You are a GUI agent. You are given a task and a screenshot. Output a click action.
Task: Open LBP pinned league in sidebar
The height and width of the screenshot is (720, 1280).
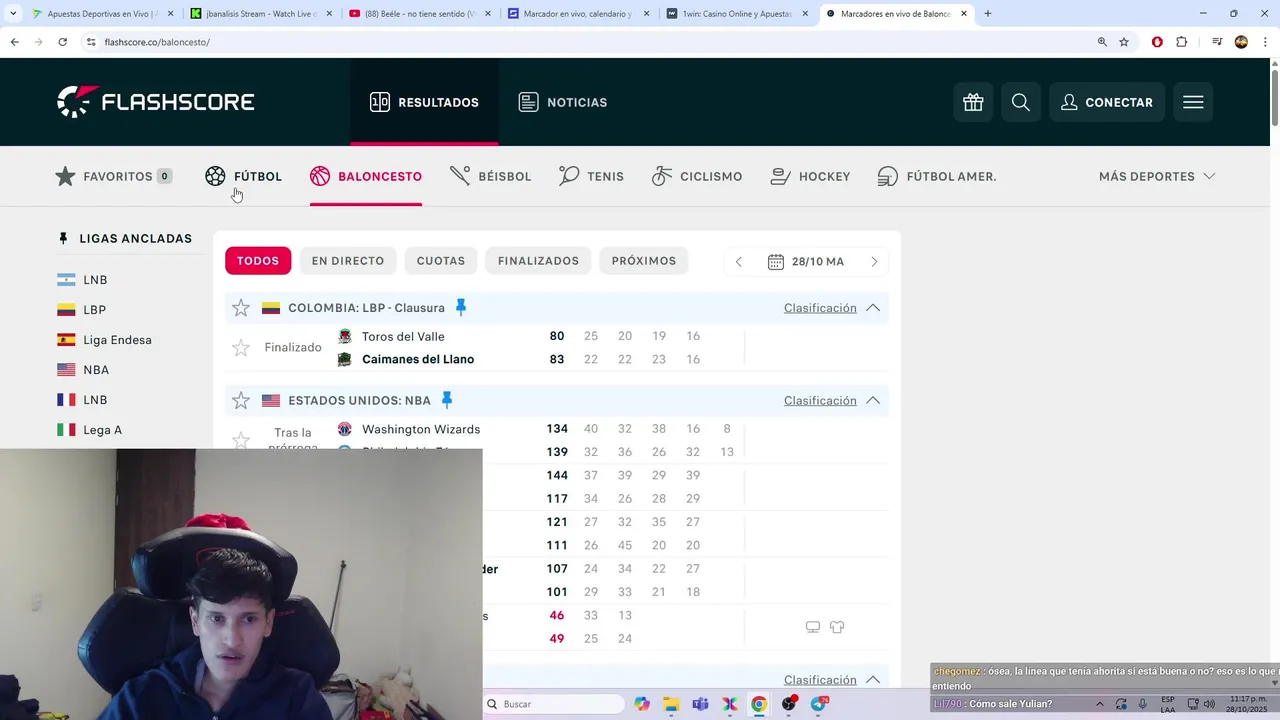pyautogui.click(x=95, y=310)
